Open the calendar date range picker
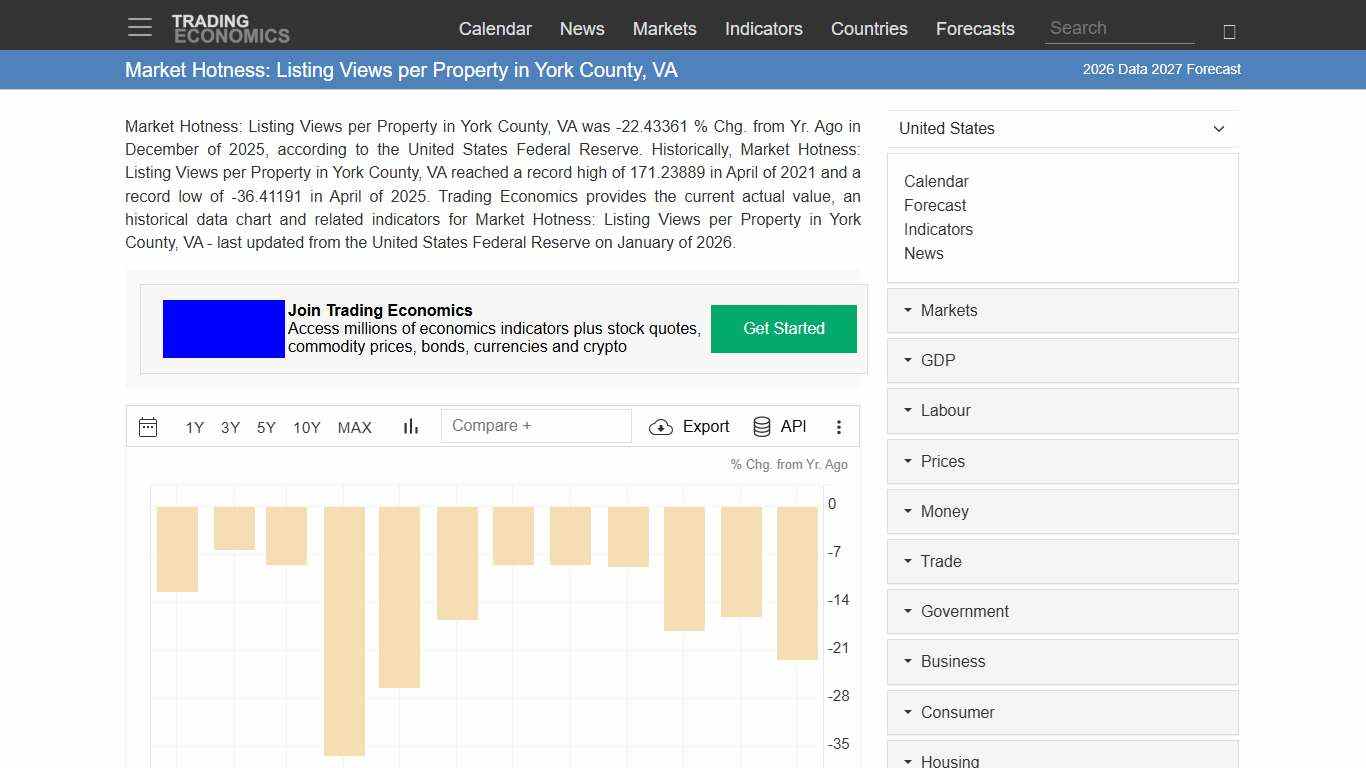The width and height of the screenshot is (1366, 768). [148, 427]
